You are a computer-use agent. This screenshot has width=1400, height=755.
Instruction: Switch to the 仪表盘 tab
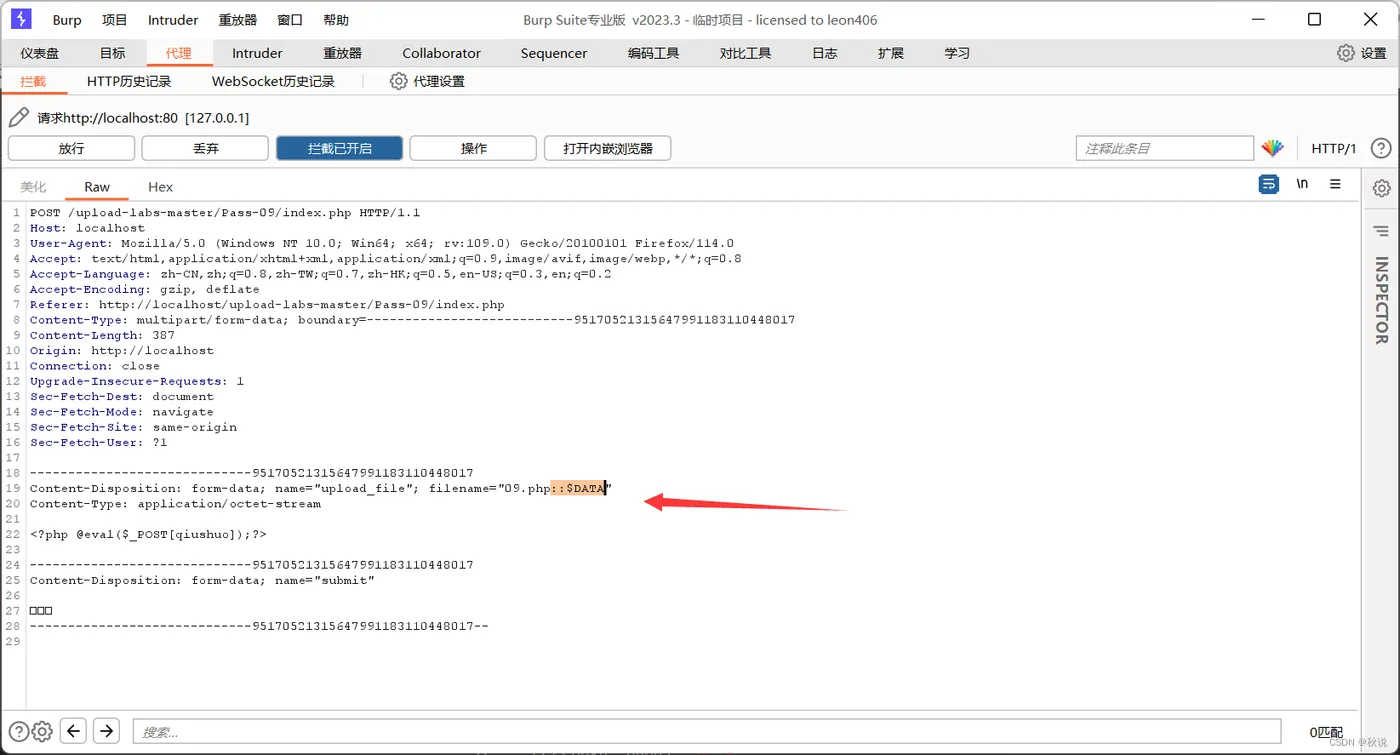(40, 53)
